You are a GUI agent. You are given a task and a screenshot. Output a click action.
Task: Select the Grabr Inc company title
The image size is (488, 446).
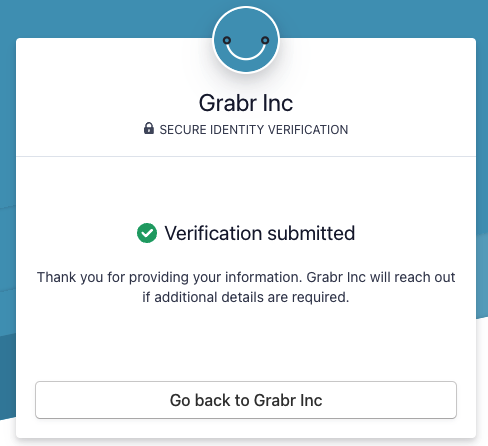(246, 103)
